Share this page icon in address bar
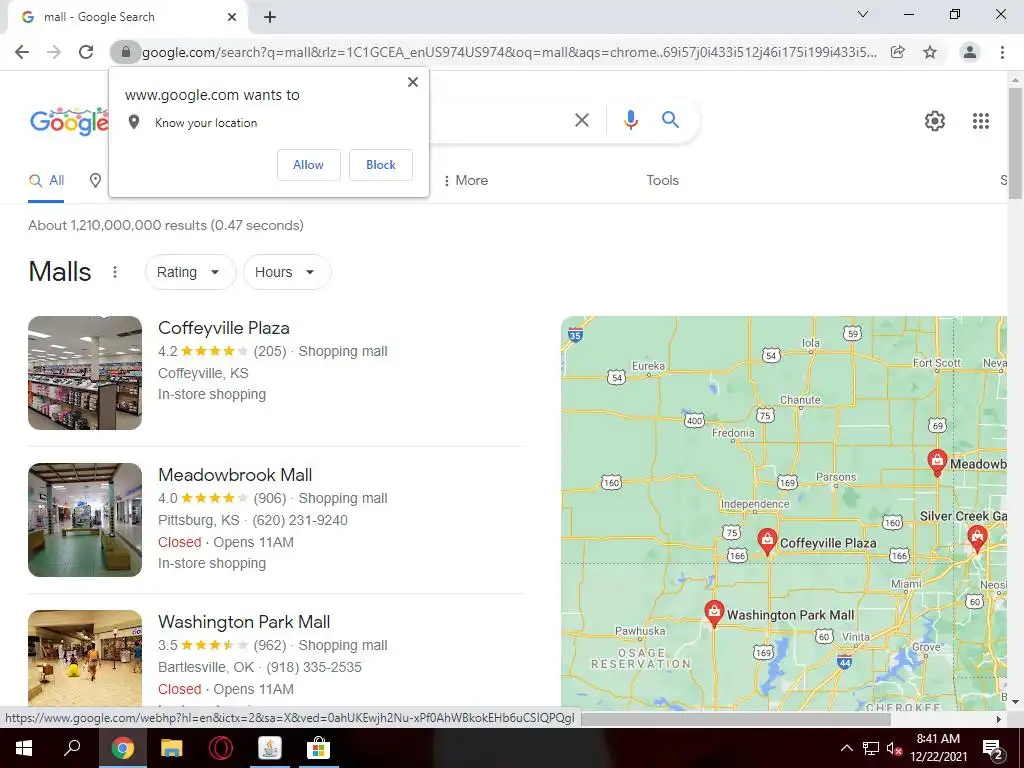The width and height of the screenshot is (1024, 768). tap(898, 52)
